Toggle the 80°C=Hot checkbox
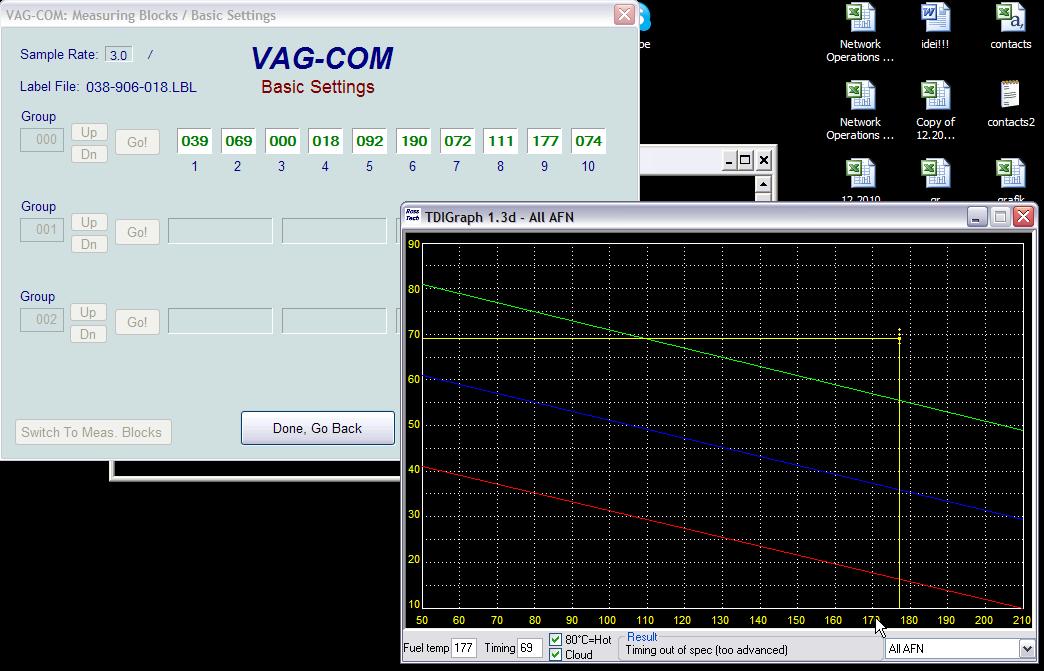This screenshot has width=1044, height=671. coord(556,640)
